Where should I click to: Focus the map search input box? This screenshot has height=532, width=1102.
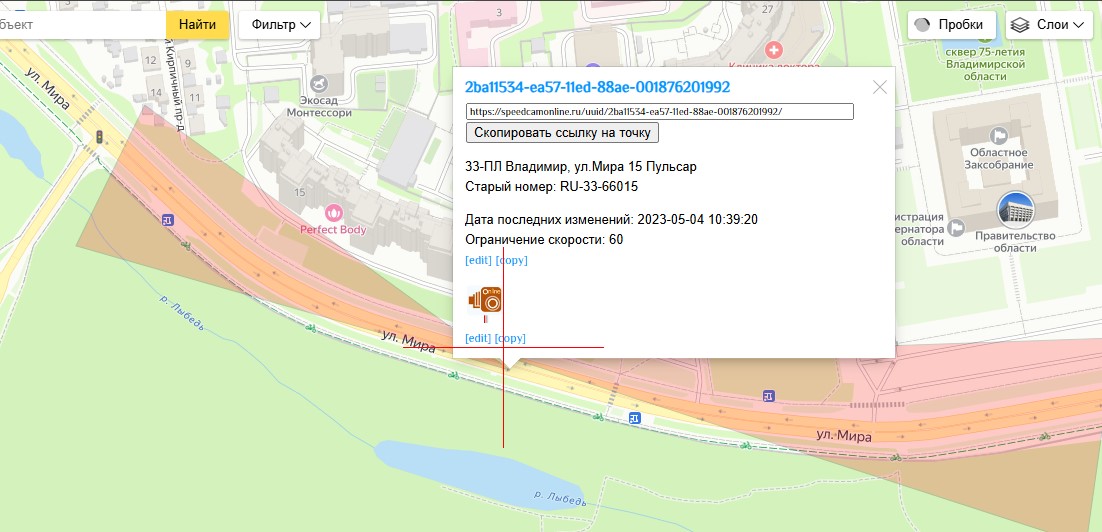pyautogui.click(x=80, y=25)
